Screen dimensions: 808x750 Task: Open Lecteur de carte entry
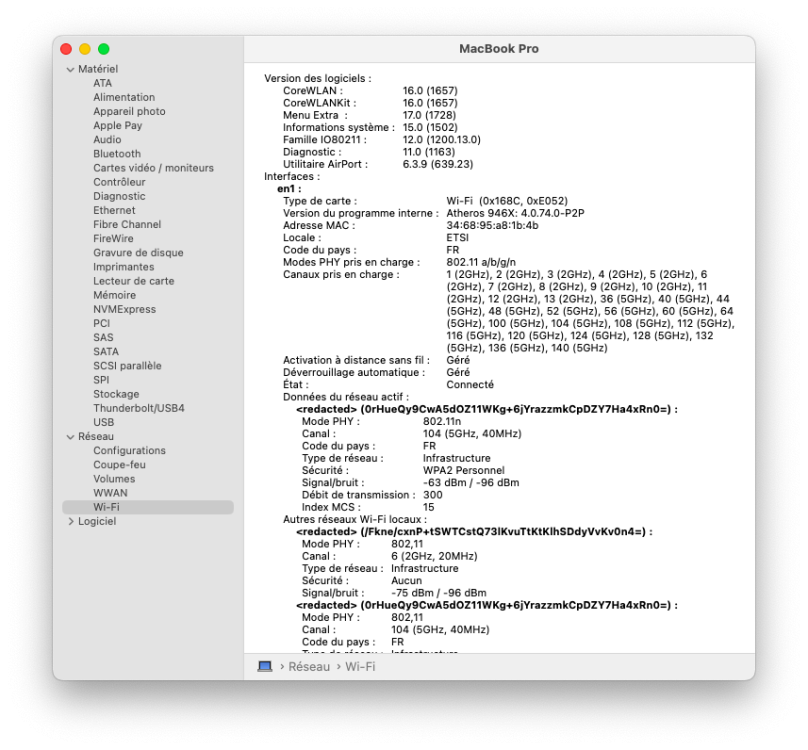(133, 281)
